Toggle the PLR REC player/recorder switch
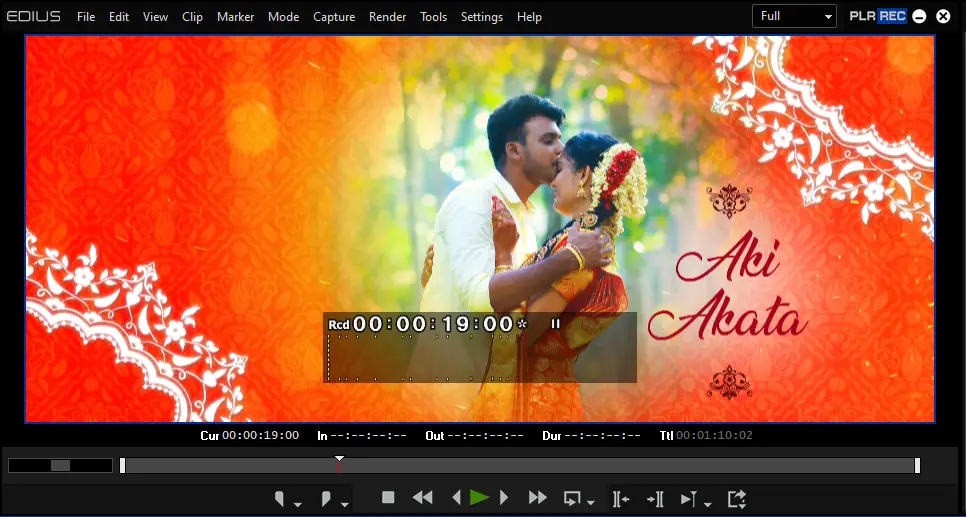The image size is (966, 517). [x=877, y=16]
